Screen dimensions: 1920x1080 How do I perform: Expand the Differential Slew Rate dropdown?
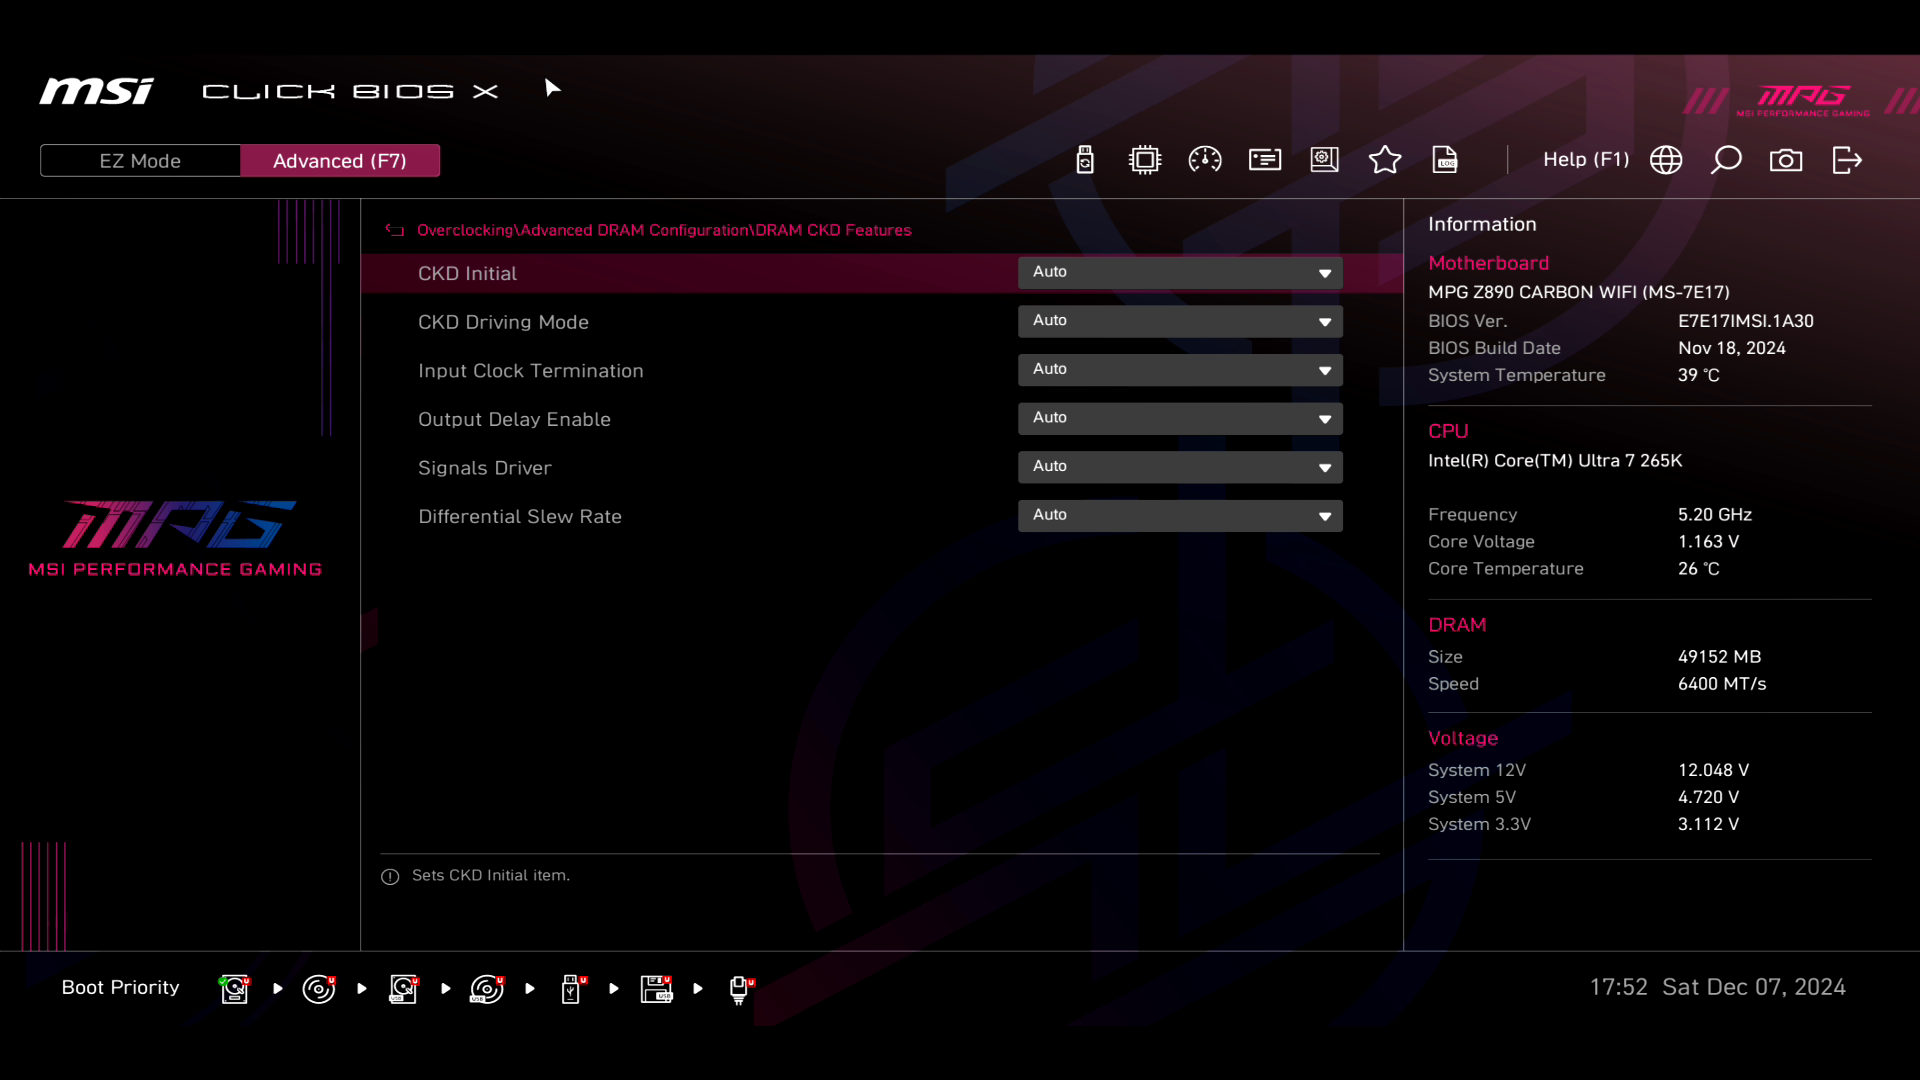tap(1180, 515)
